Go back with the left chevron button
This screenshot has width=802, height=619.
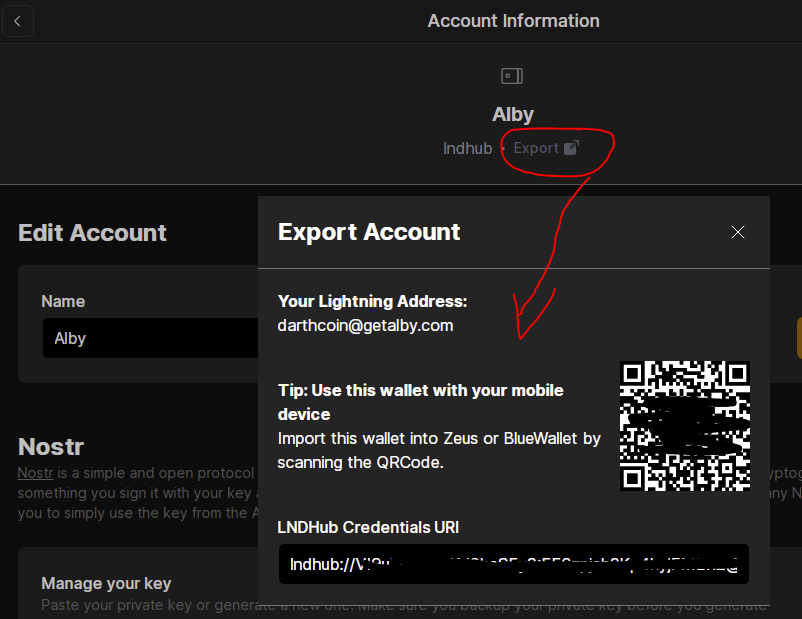pyautogui.click(x=18, y=21)
